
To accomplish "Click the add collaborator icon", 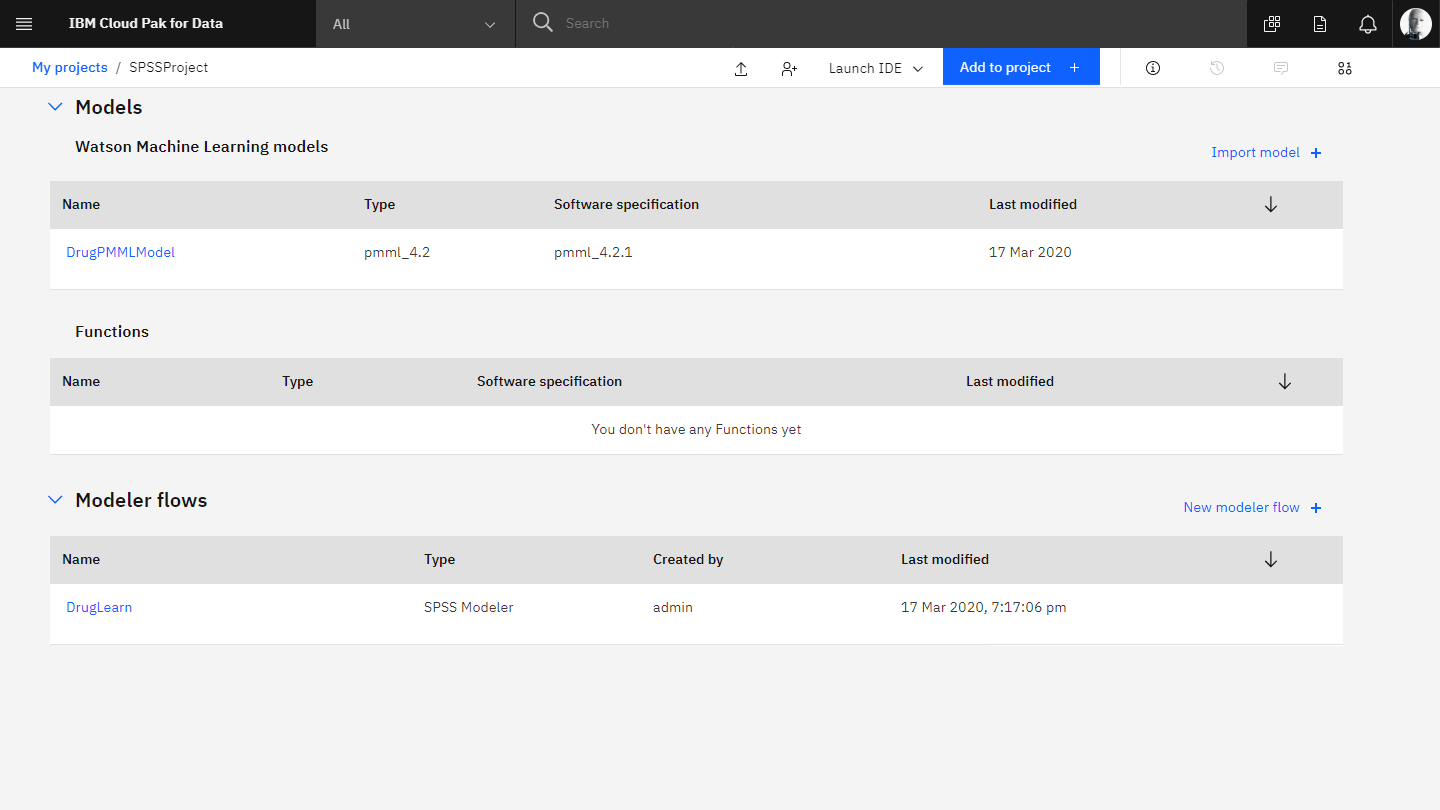I will click(789, 68).
